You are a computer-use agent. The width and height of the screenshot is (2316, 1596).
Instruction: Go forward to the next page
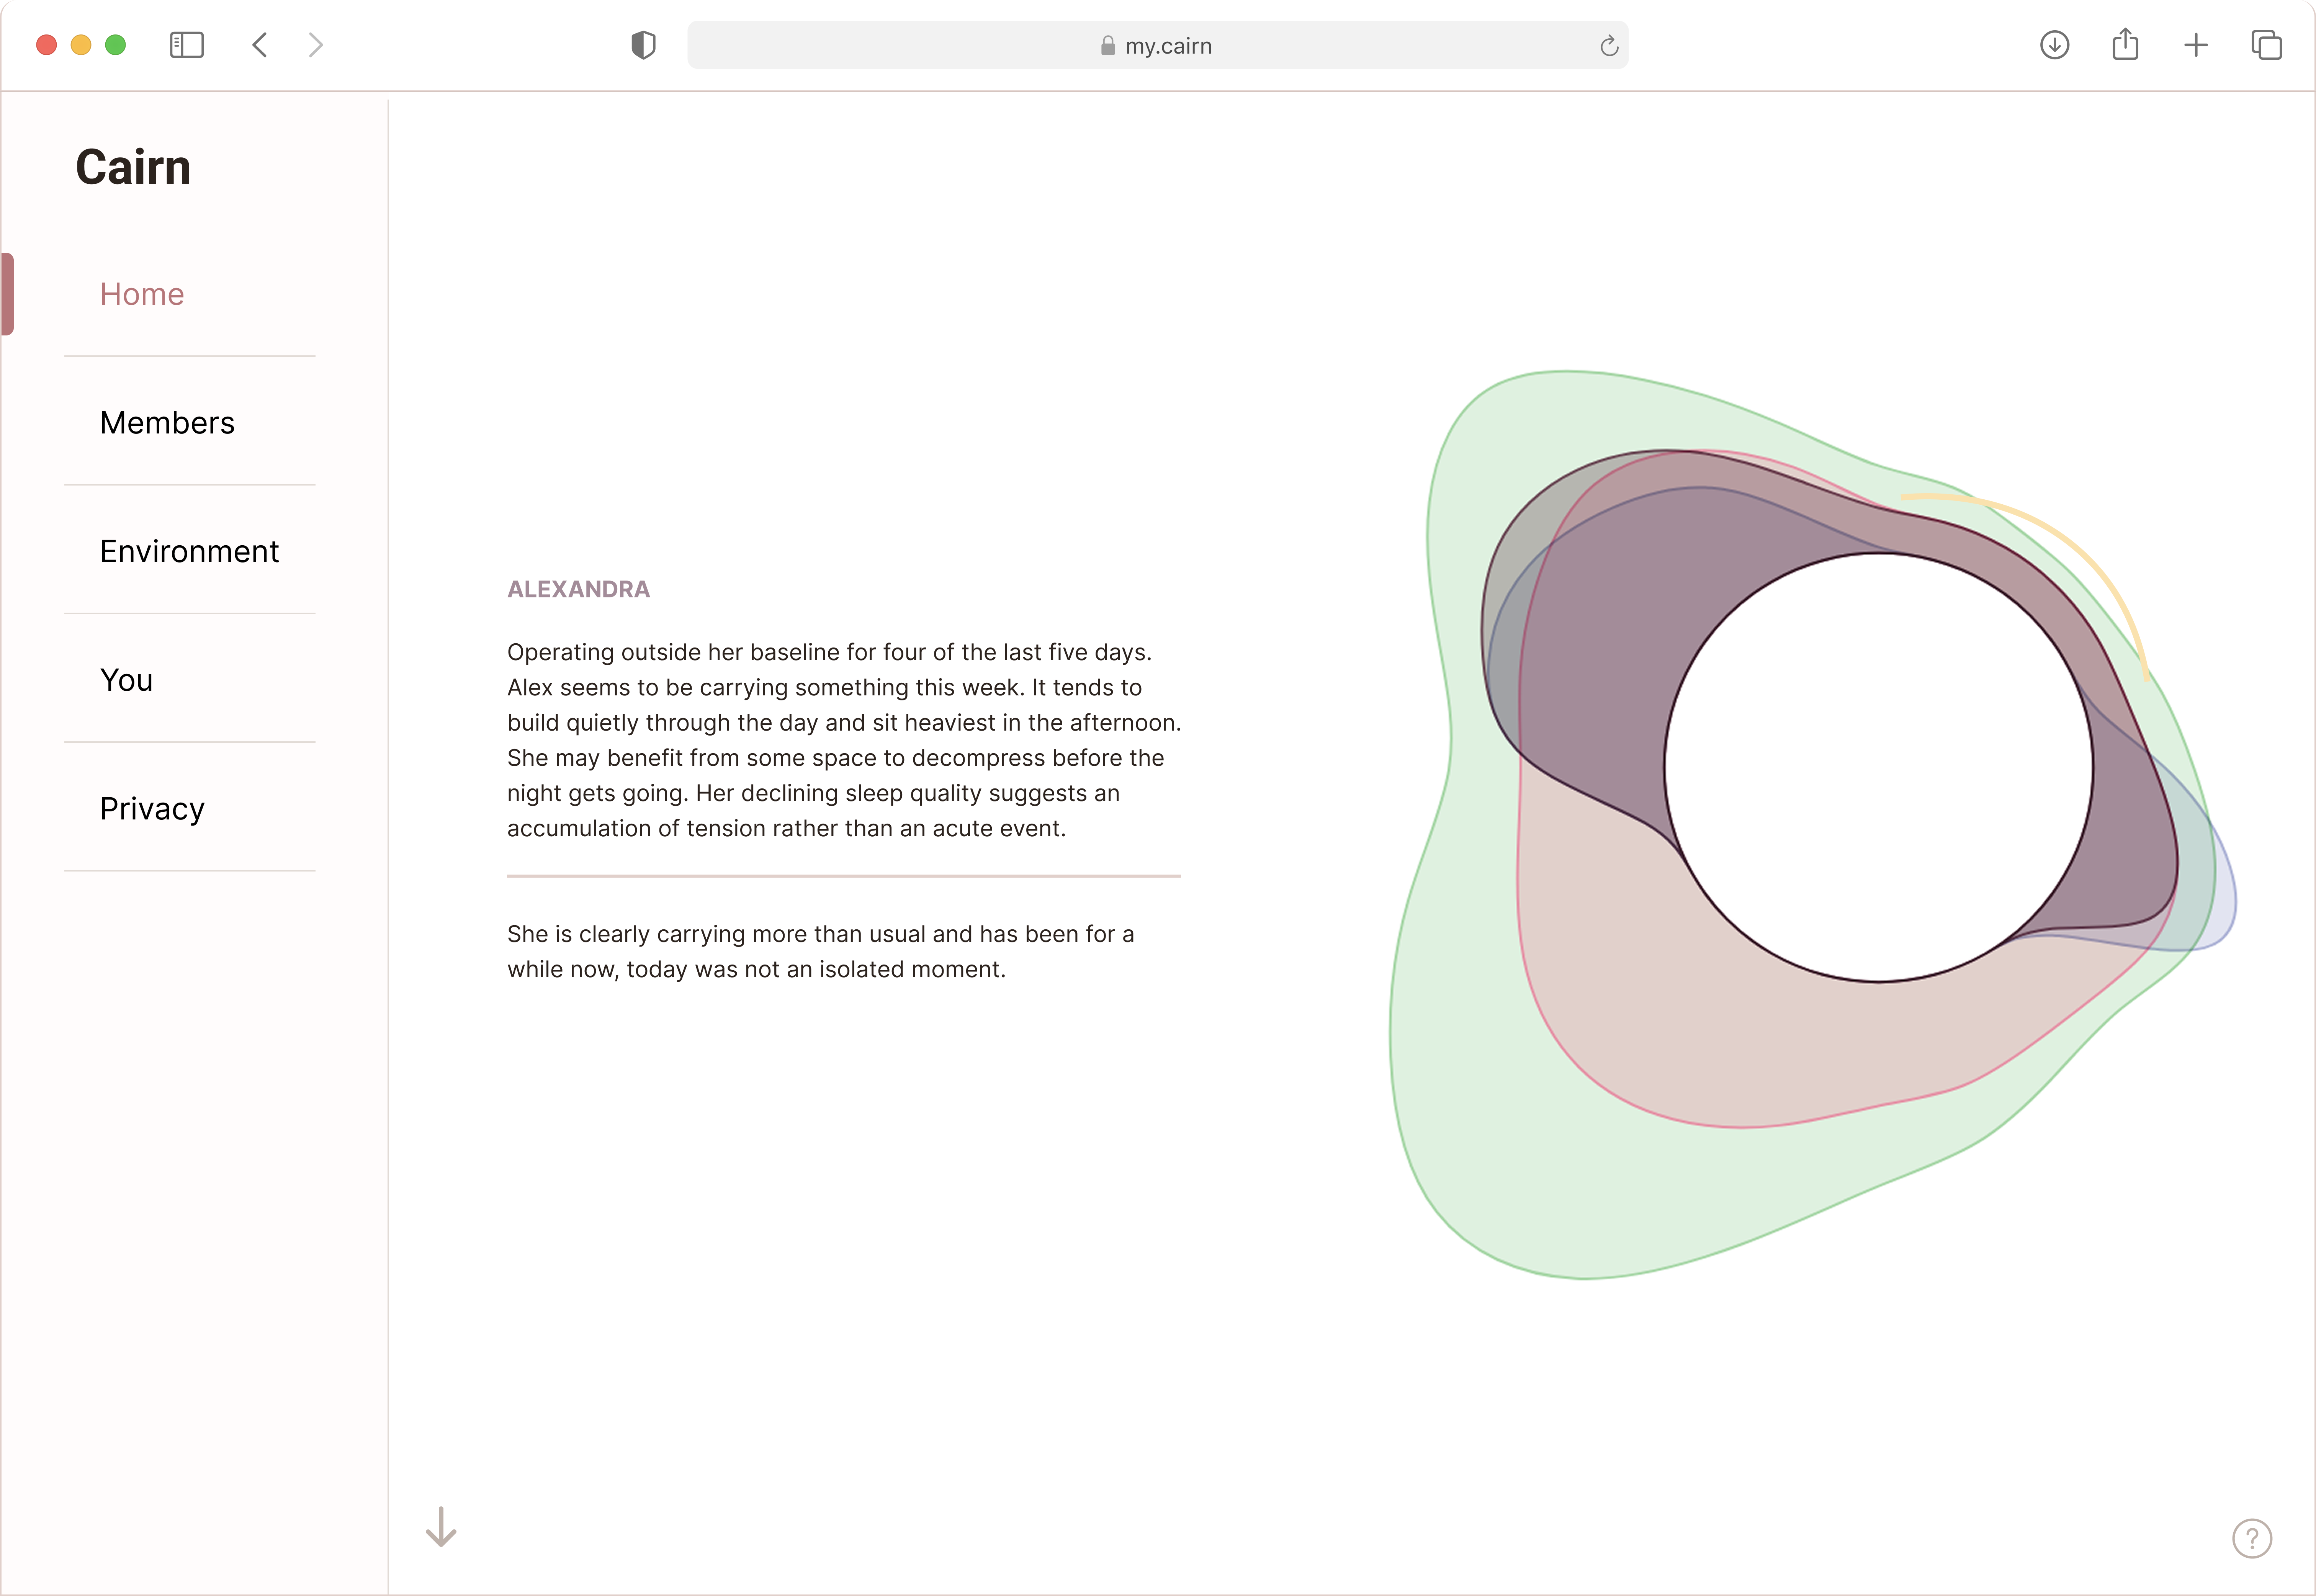coord(315,45)
